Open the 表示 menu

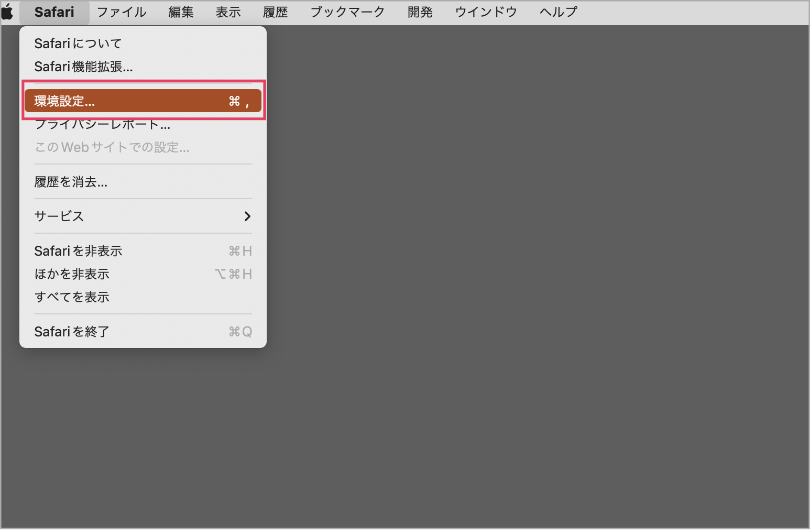(228, 12)
